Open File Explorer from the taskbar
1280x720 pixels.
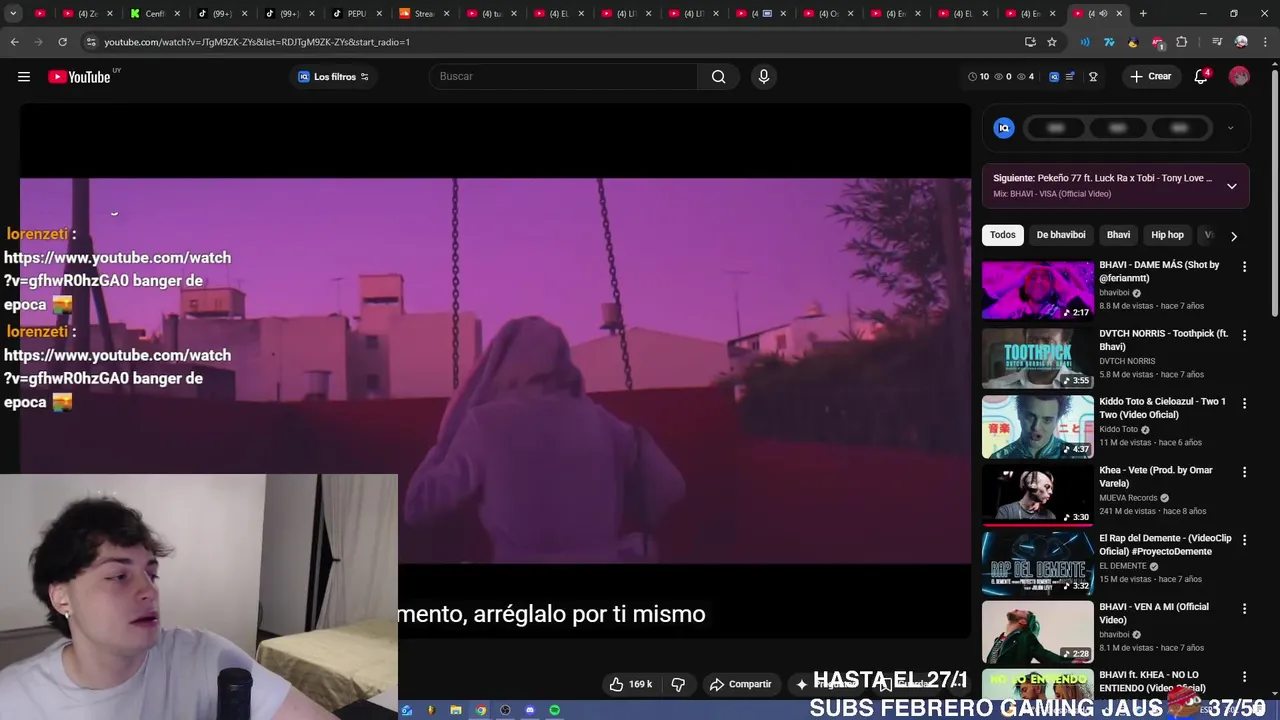pyautogui.click(x=456, y=710)
